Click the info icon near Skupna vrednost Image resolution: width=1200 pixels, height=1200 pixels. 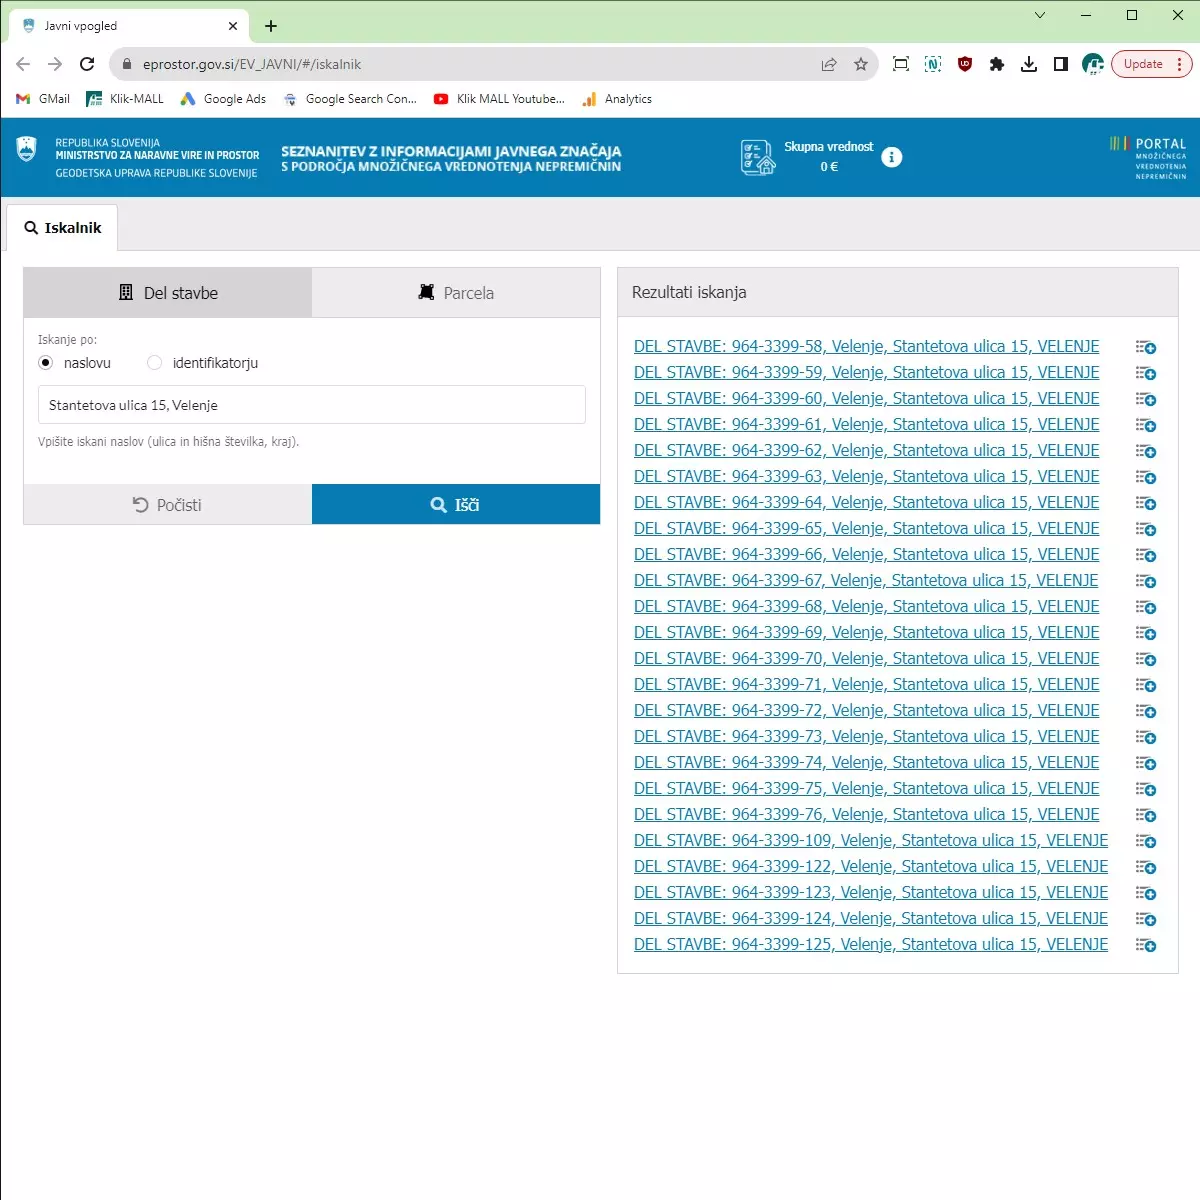point(891,157)
